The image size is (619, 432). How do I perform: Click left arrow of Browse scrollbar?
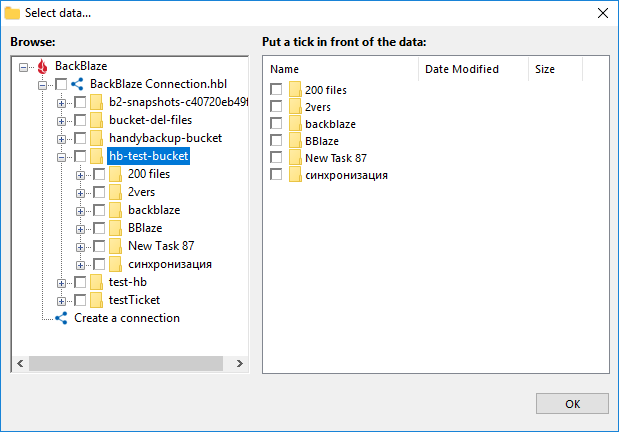tap(20, 363)
